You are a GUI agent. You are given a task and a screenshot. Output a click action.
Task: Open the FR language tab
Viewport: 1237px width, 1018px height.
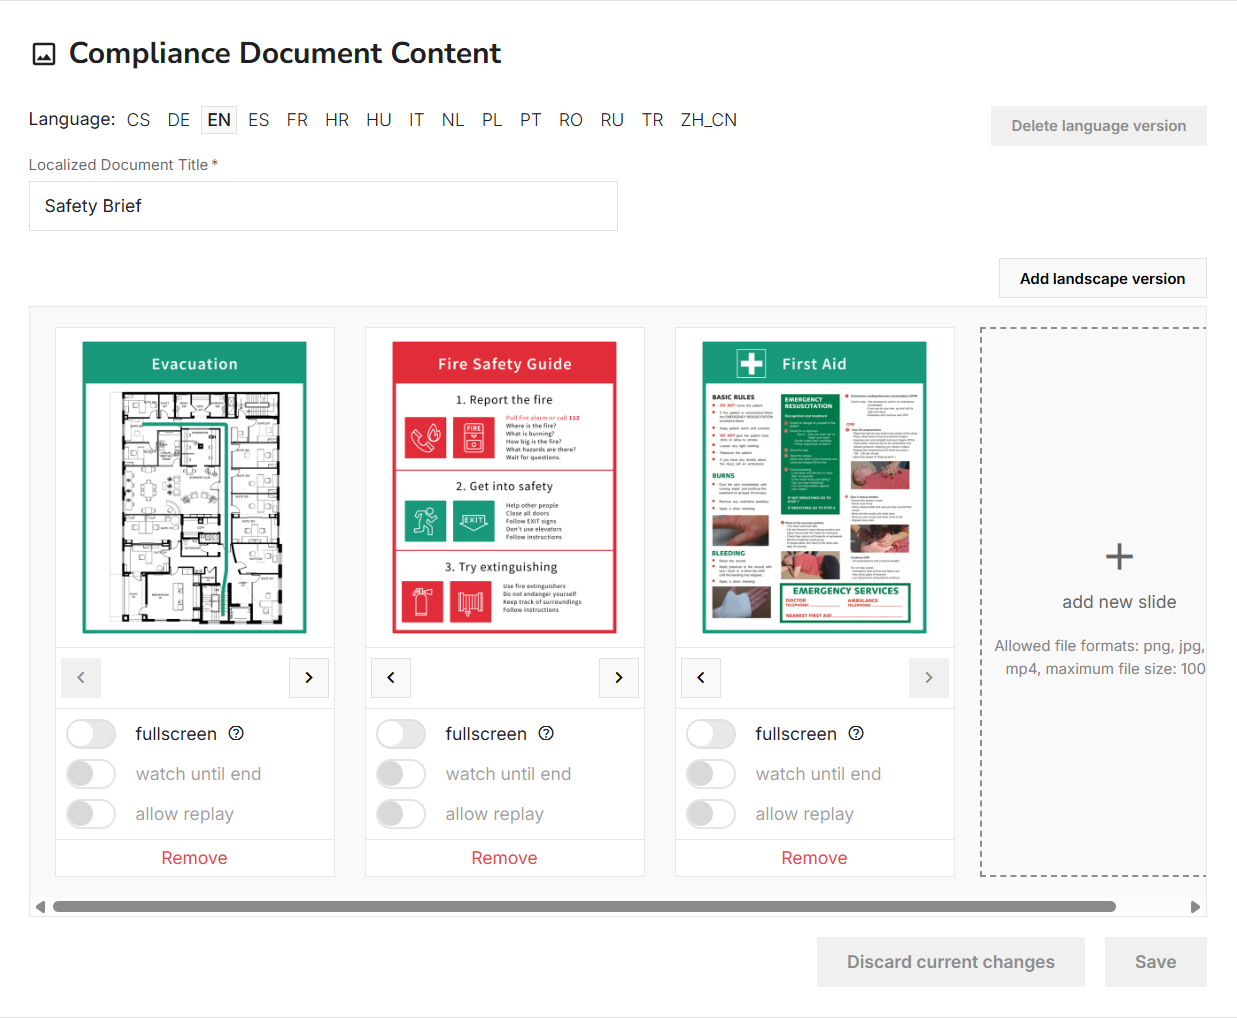(297, 120)
